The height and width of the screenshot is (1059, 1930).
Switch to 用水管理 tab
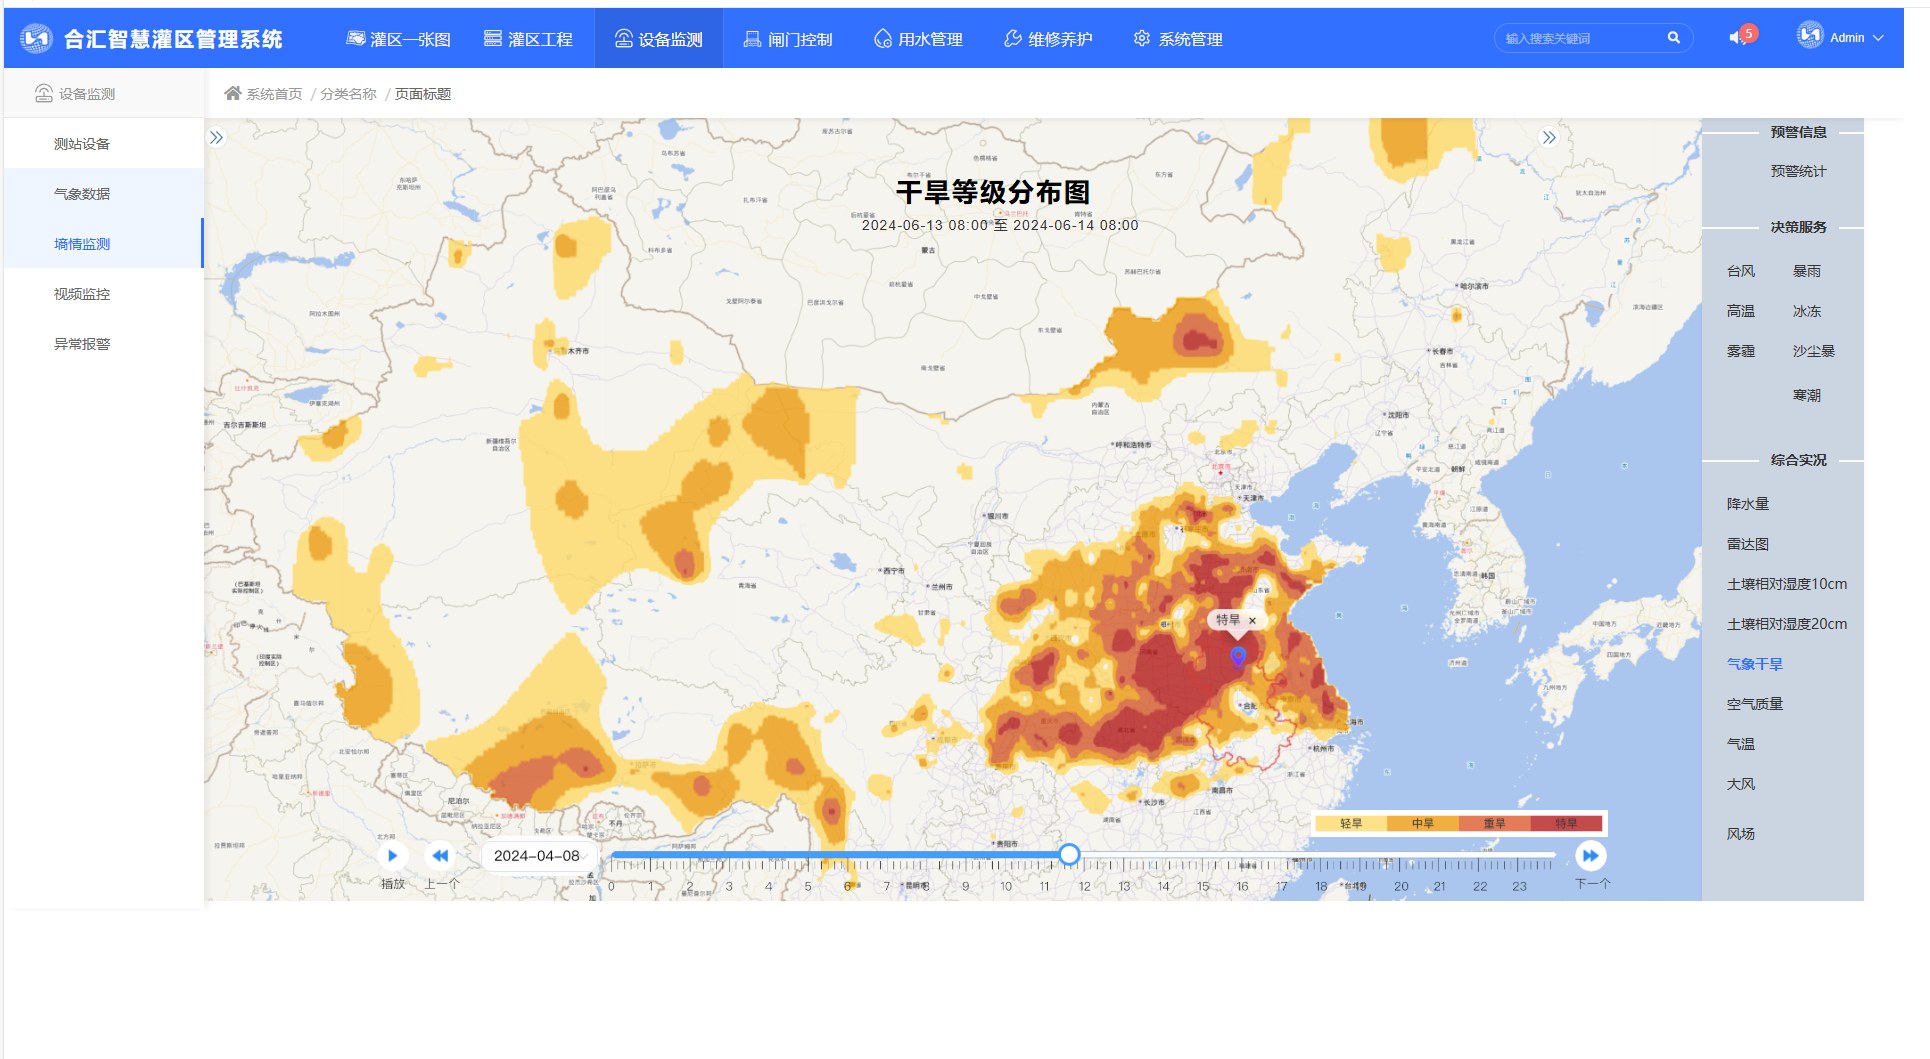(918, 39)
